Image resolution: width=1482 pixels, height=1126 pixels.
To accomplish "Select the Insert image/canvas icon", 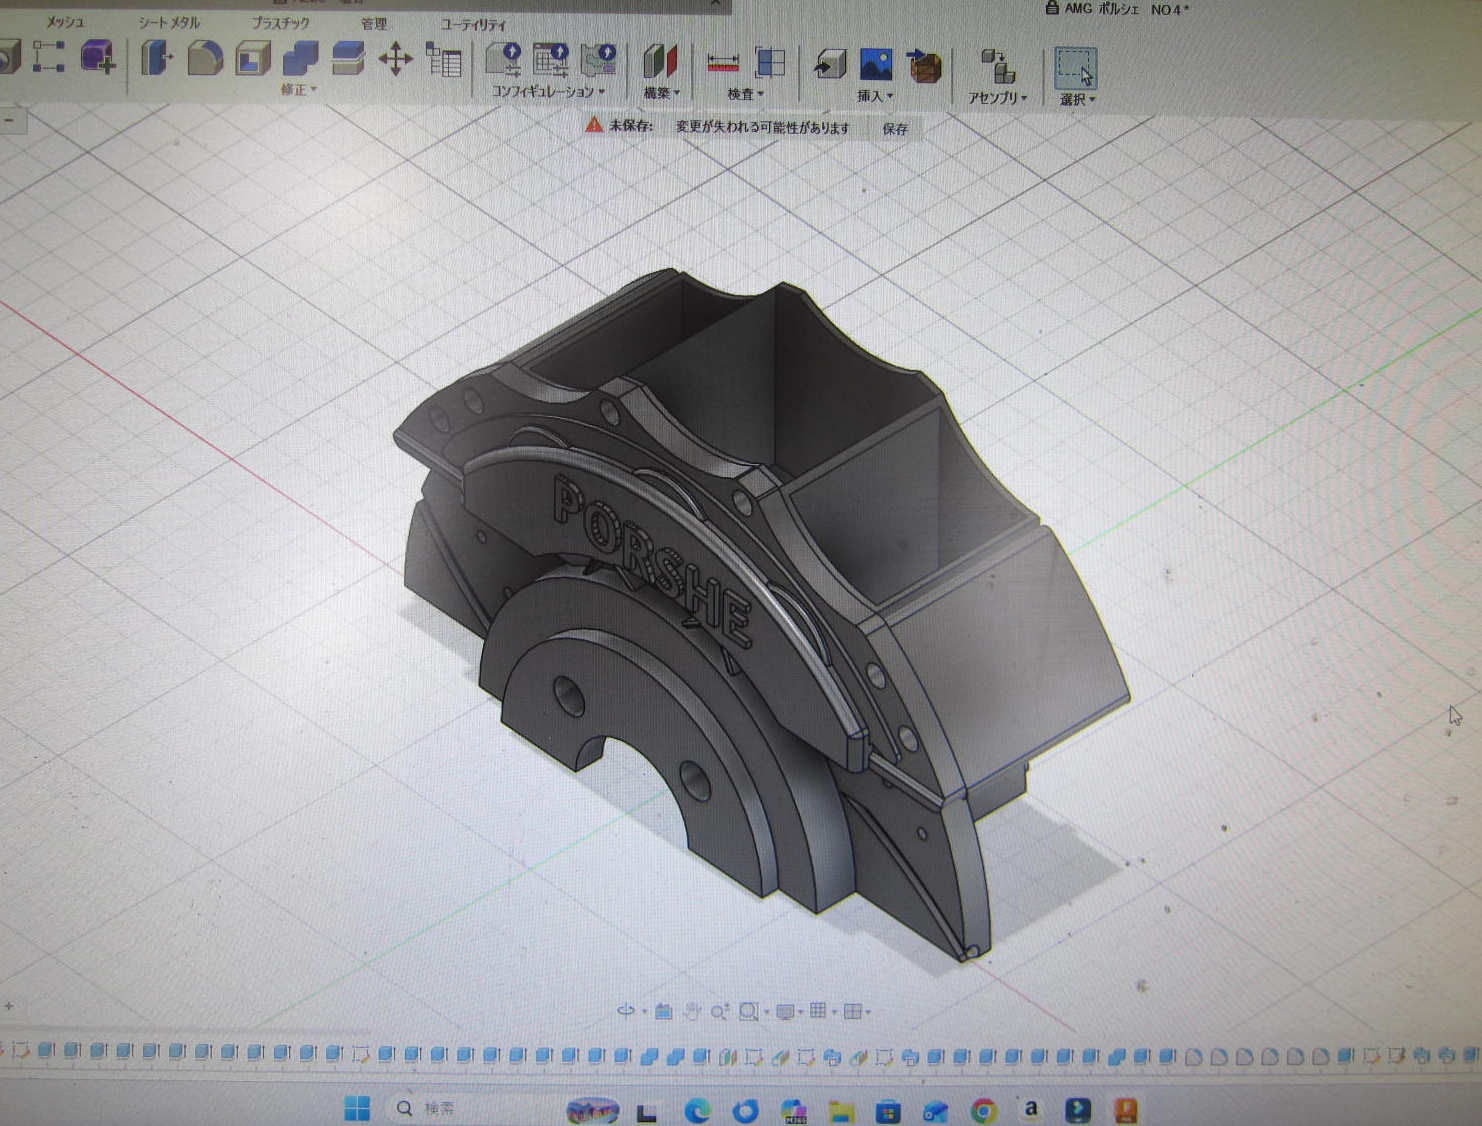I will [876, 64].
